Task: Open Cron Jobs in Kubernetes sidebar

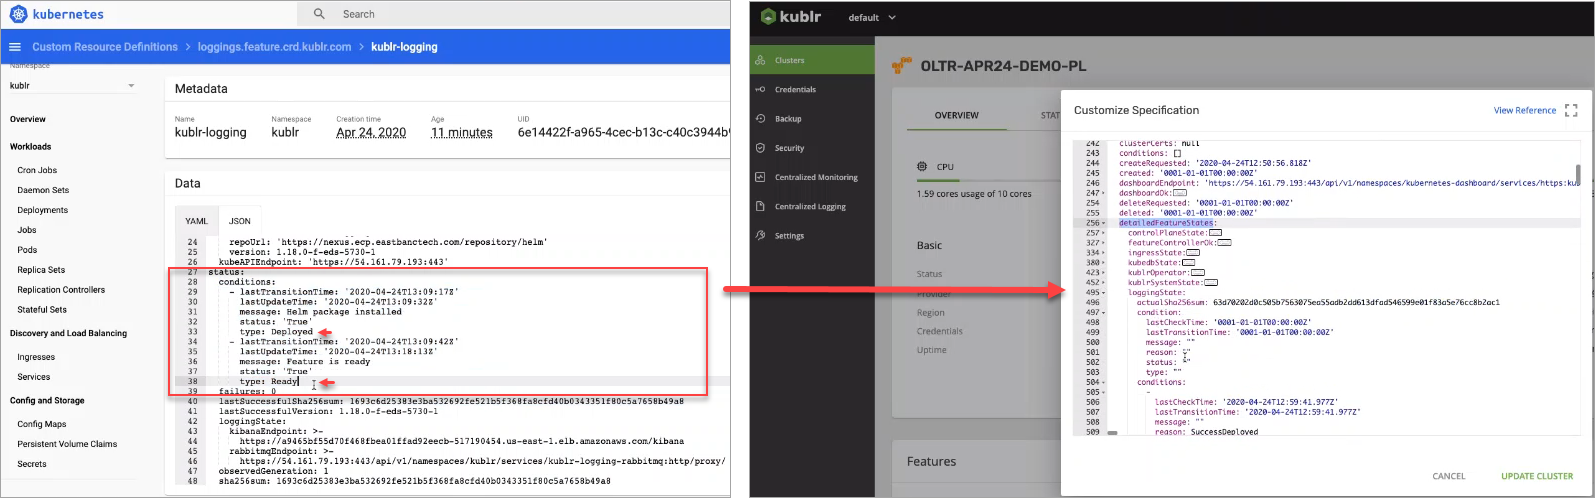Action: click(37, 170)
